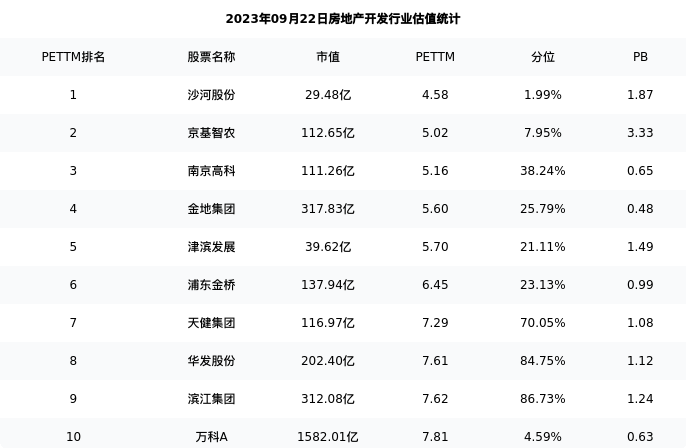Viewport: 686px width, 448px height.
Task: Click the PETTM排名 column header
Action: (73, 57)
